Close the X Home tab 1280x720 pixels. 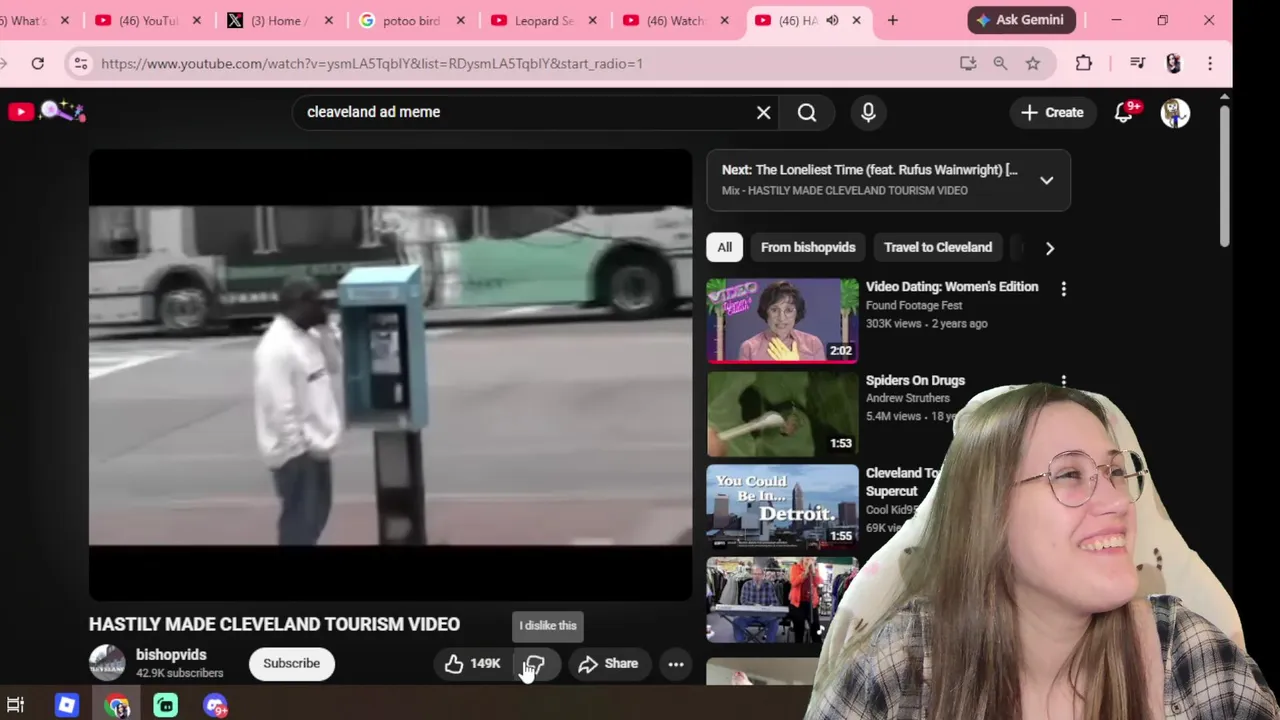(328, 20)
